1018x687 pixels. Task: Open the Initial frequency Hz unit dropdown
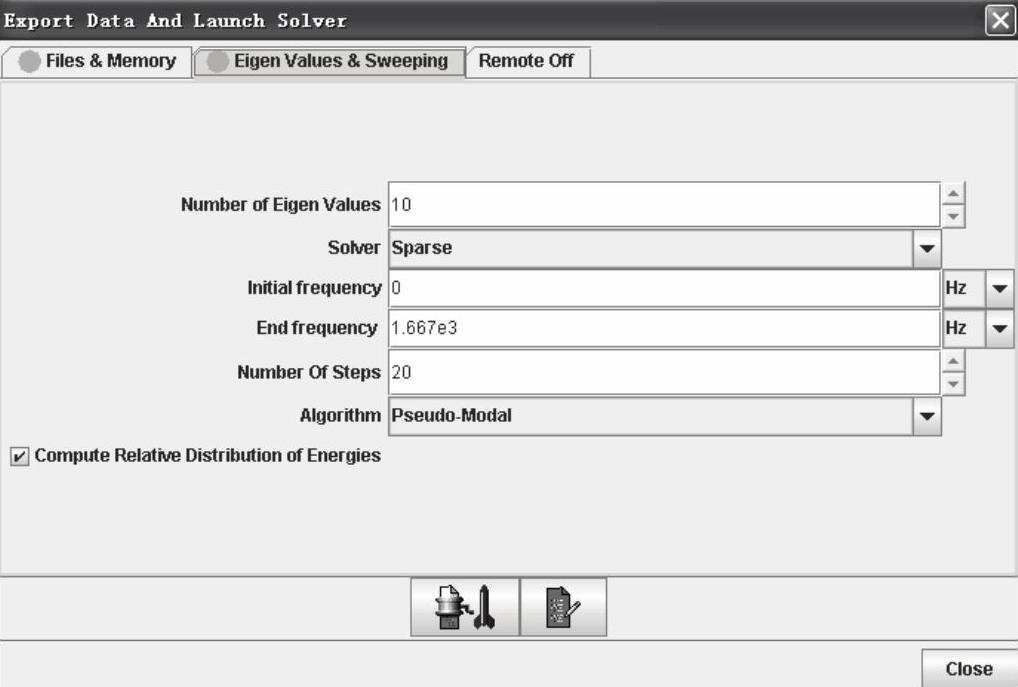[999, 288]
